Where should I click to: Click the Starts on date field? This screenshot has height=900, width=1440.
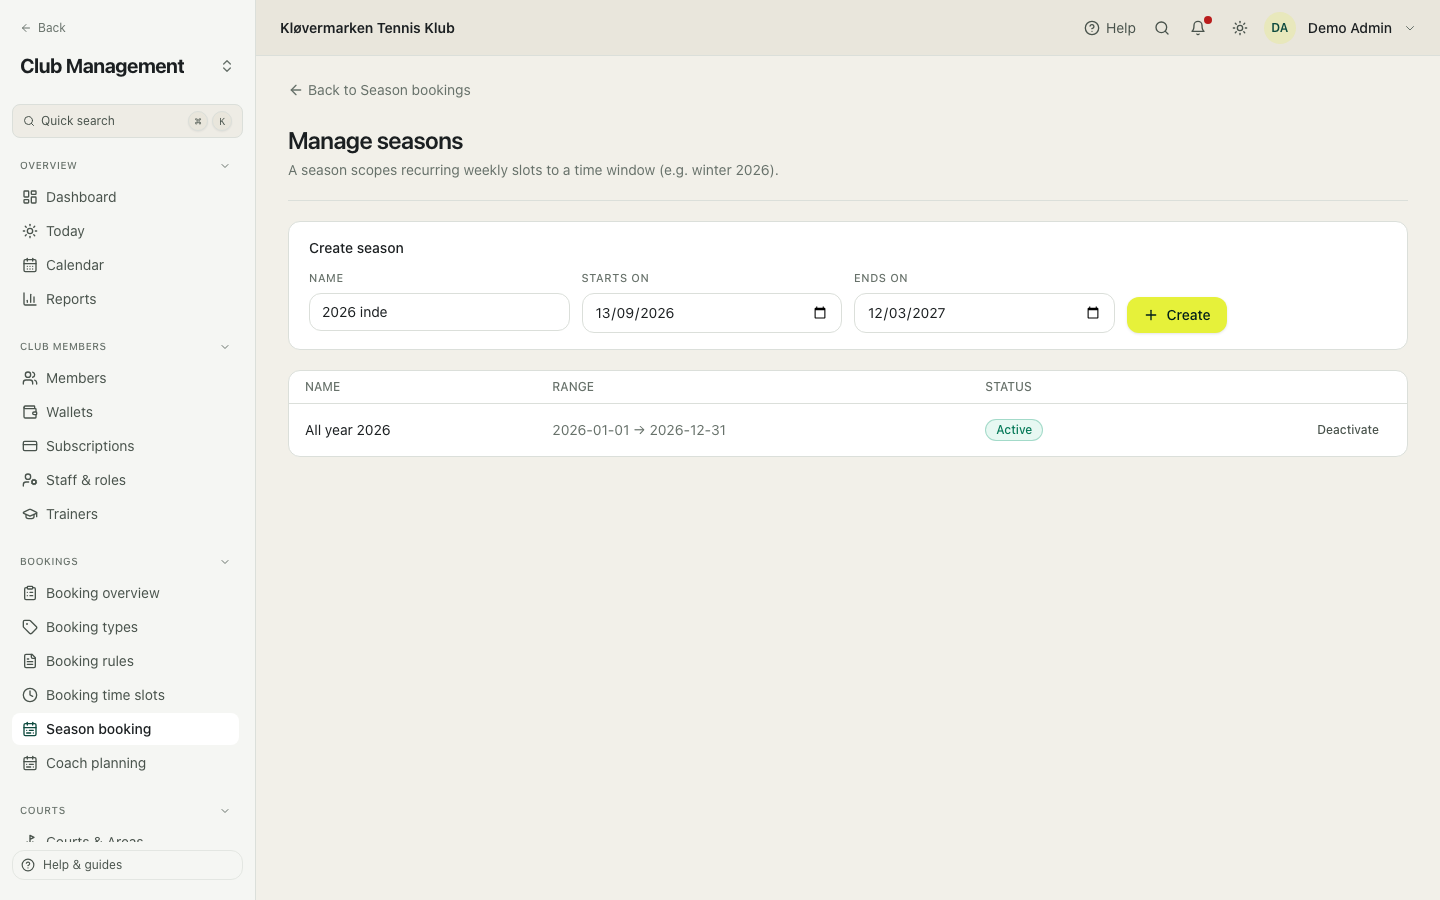coord(712,313)
